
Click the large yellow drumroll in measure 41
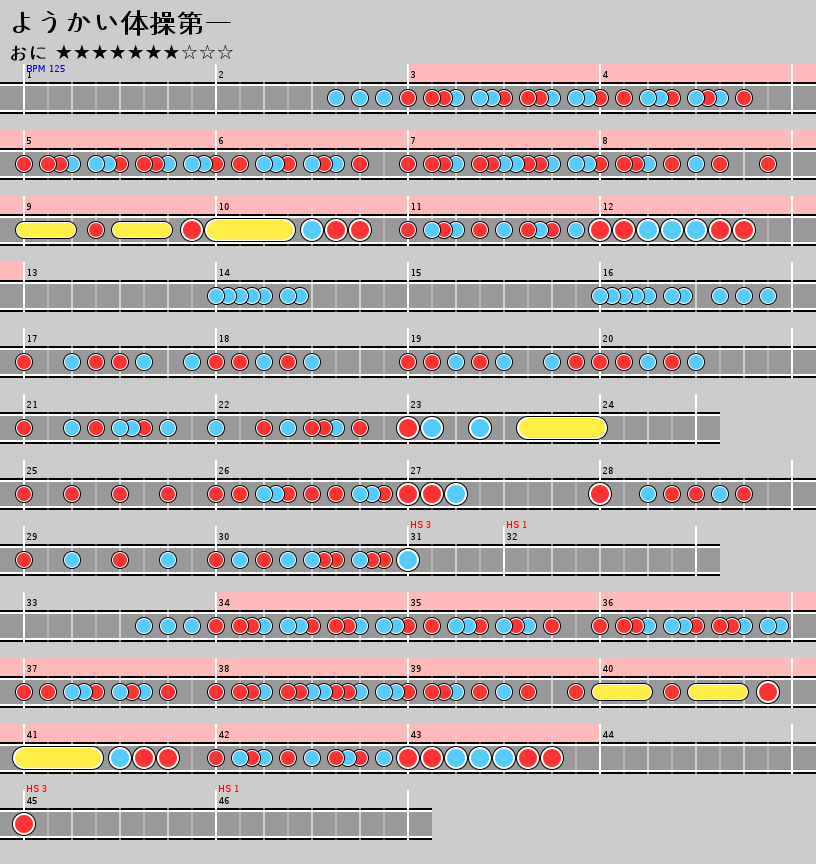coord(58,758)
